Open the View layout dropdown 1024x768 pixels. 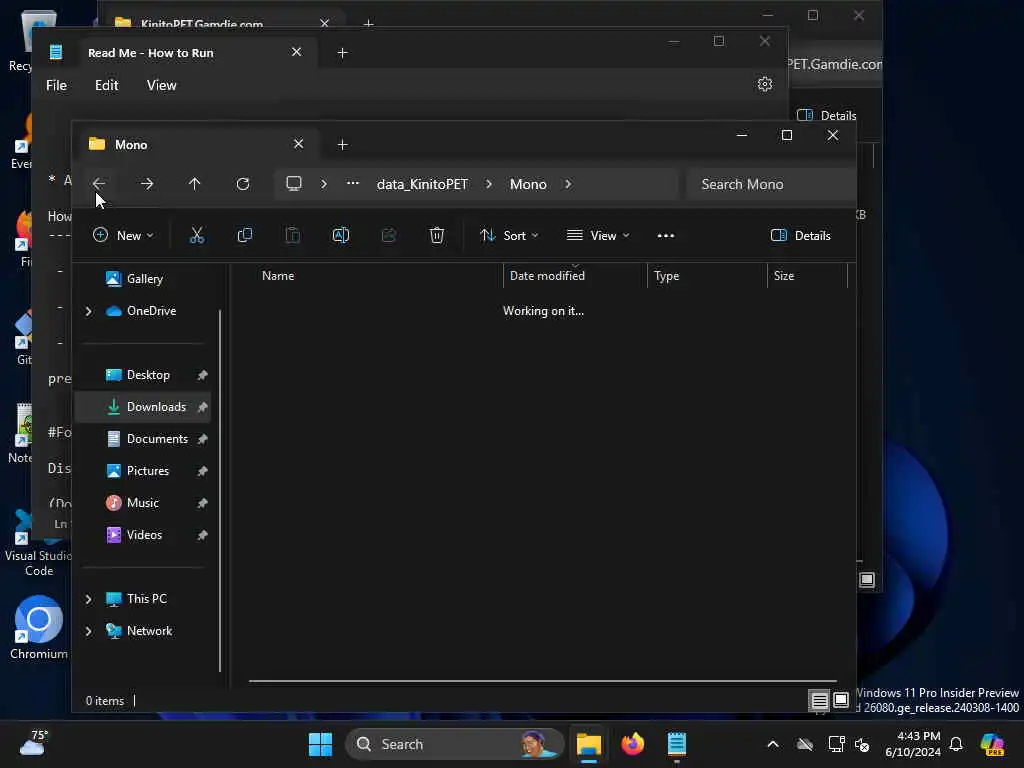pos(598,236)
